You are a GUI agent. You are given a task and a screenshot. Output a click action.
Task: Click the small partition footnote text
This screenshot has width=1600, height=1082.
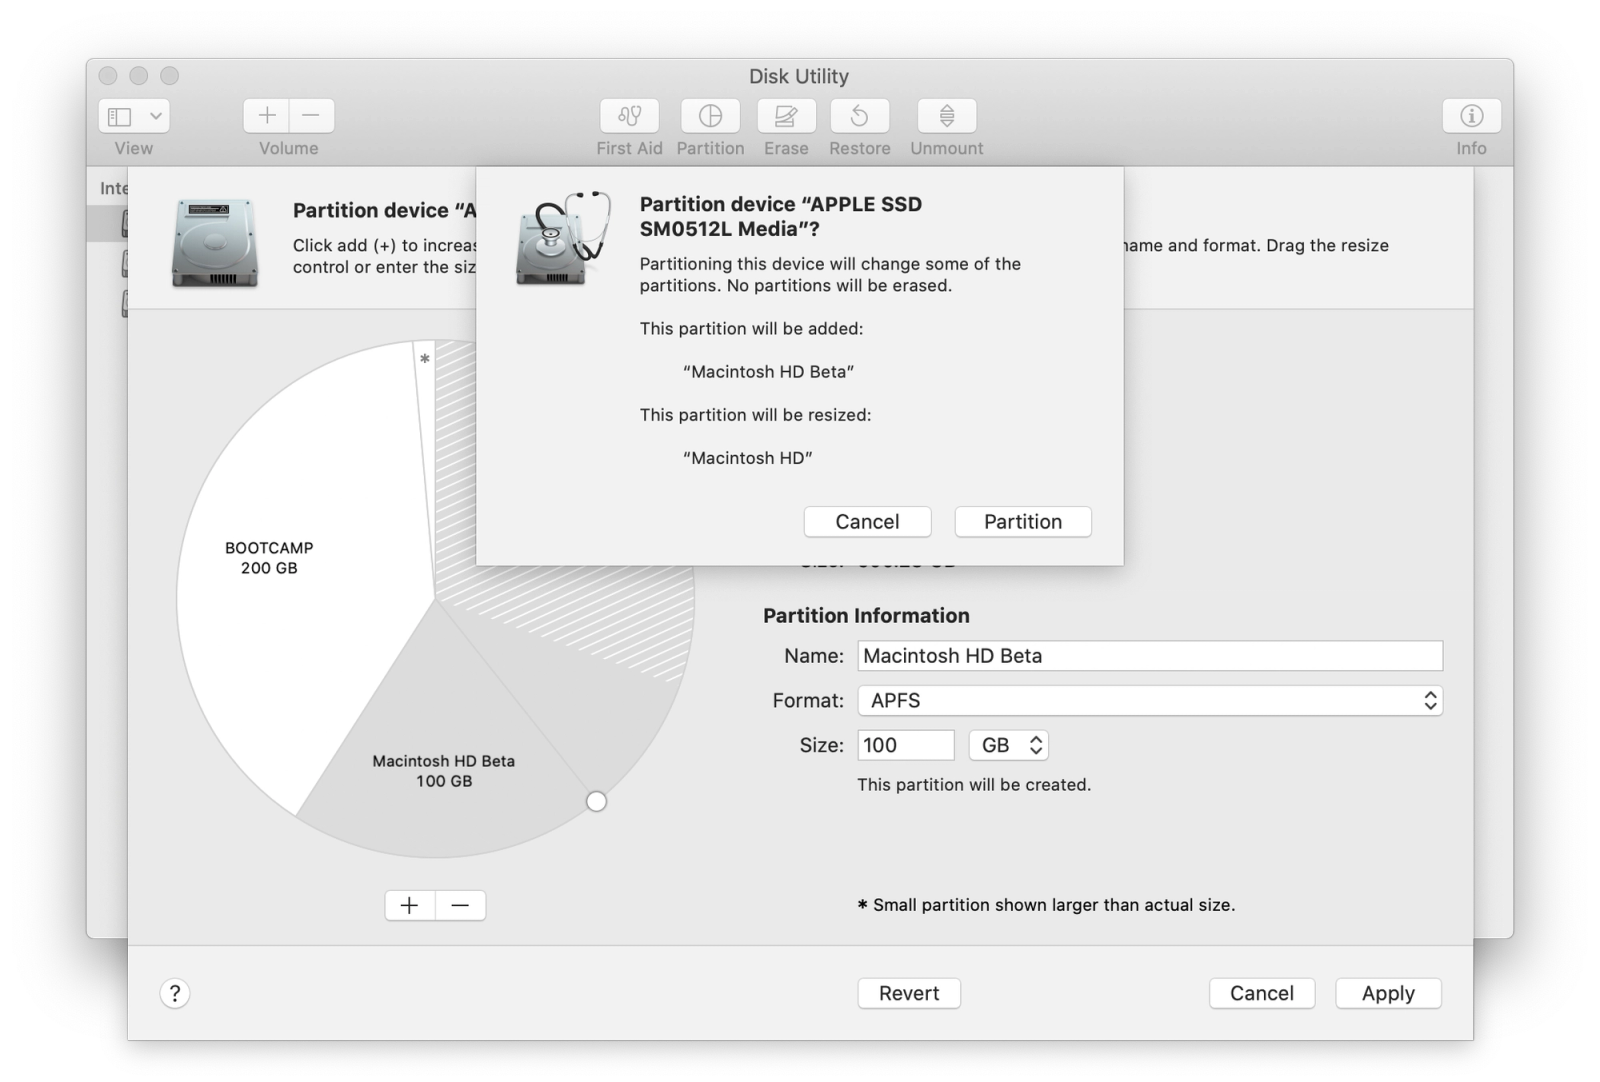click(x=1046, y=905)
